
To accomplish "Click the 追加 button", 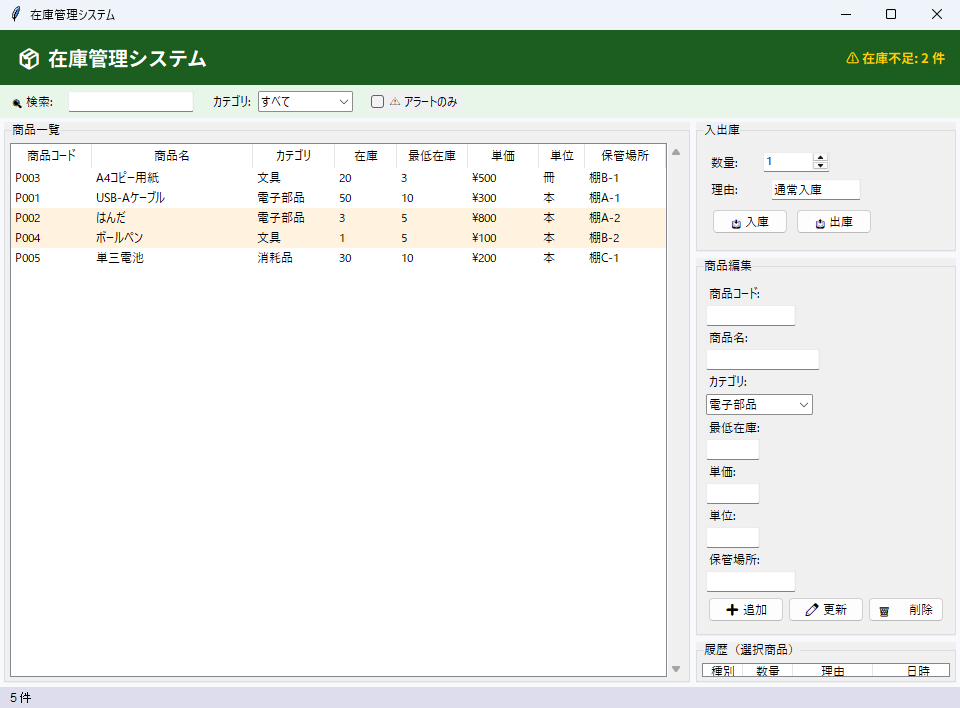I will (746, 610).
